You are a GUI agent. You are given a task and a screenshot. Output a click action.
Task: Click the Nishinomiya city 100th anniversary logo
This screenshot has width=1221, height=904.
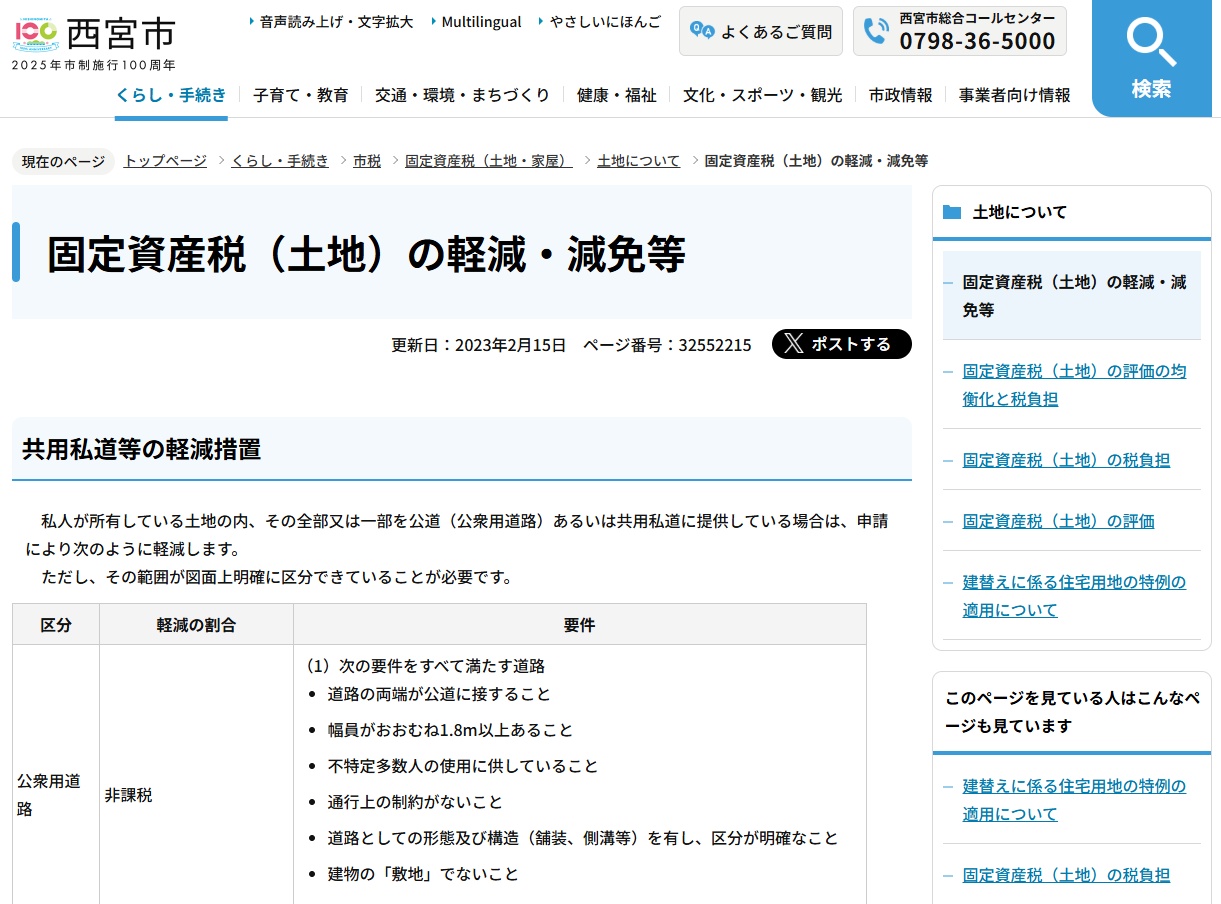pyautogui.click(x=37, y=34)
